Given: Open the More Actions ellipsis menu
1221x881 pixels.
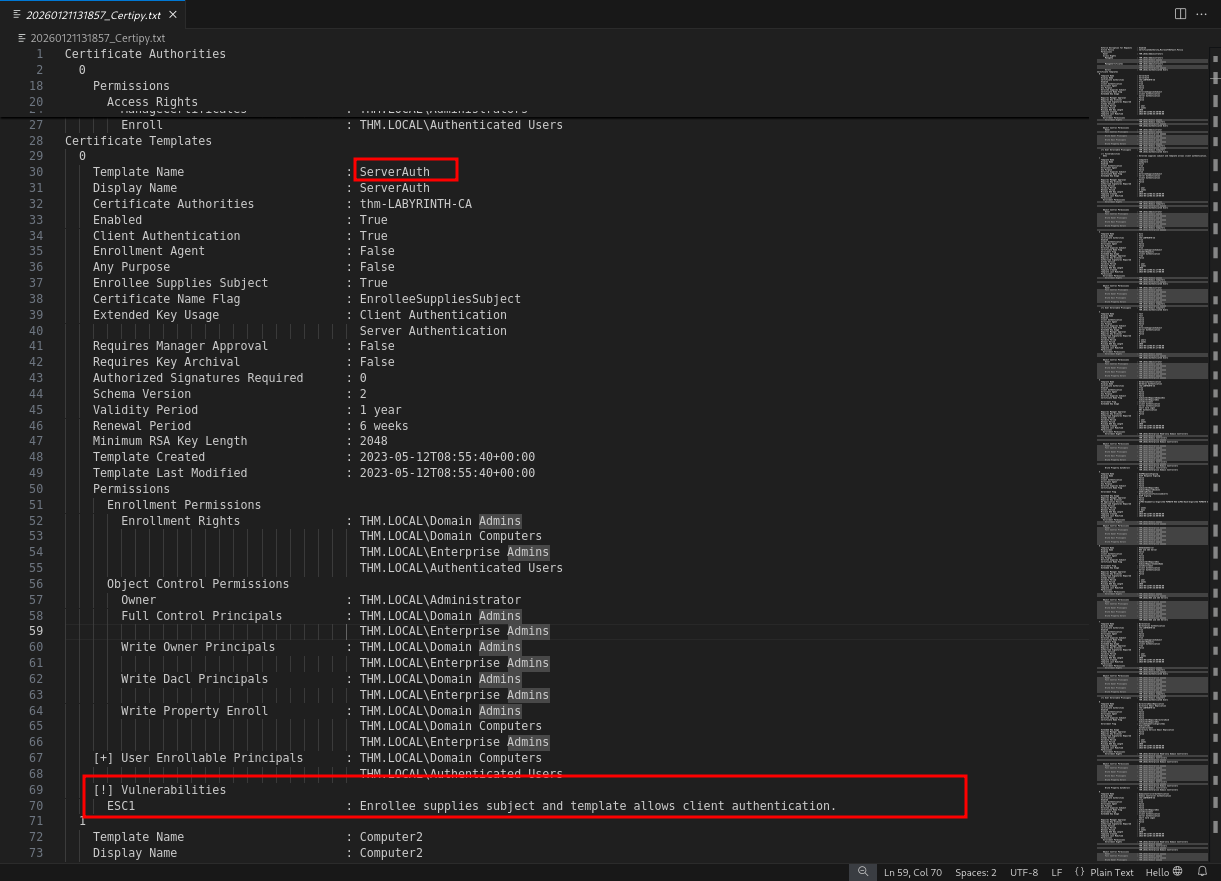Looking at the screenshot, I should [1201, 14].
